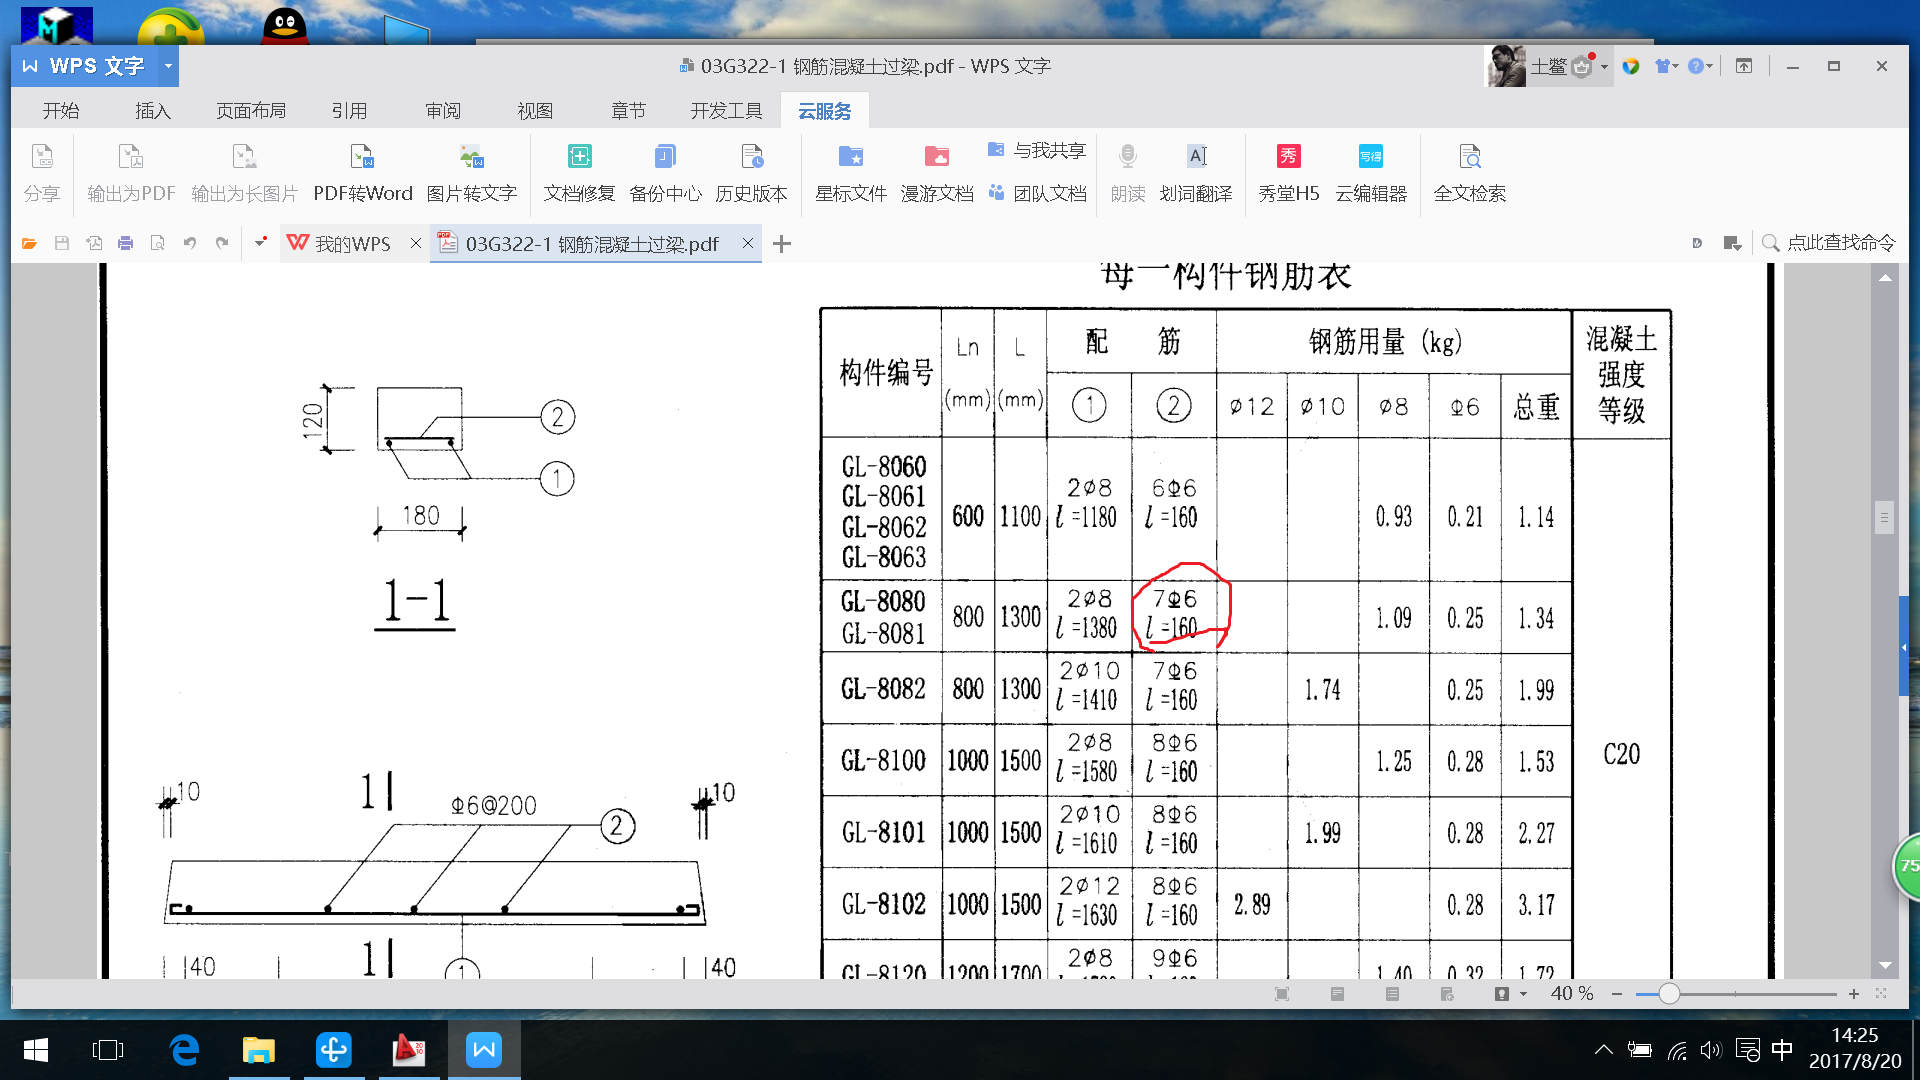The height and width of the screenshot is (1080, 1920).
Task: Open the help question-mark dropdown
Action: (x=1700, y=66)
